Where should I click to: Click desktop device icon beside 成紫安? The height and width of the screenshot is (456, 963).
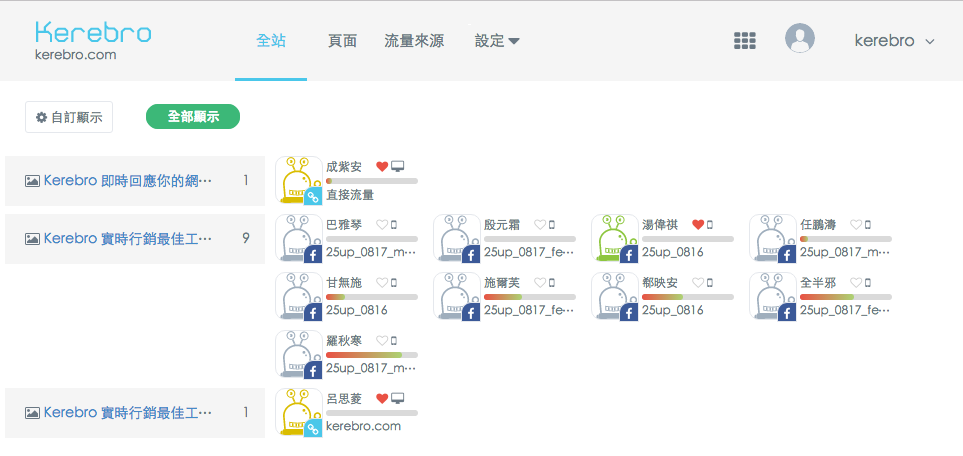397,166
